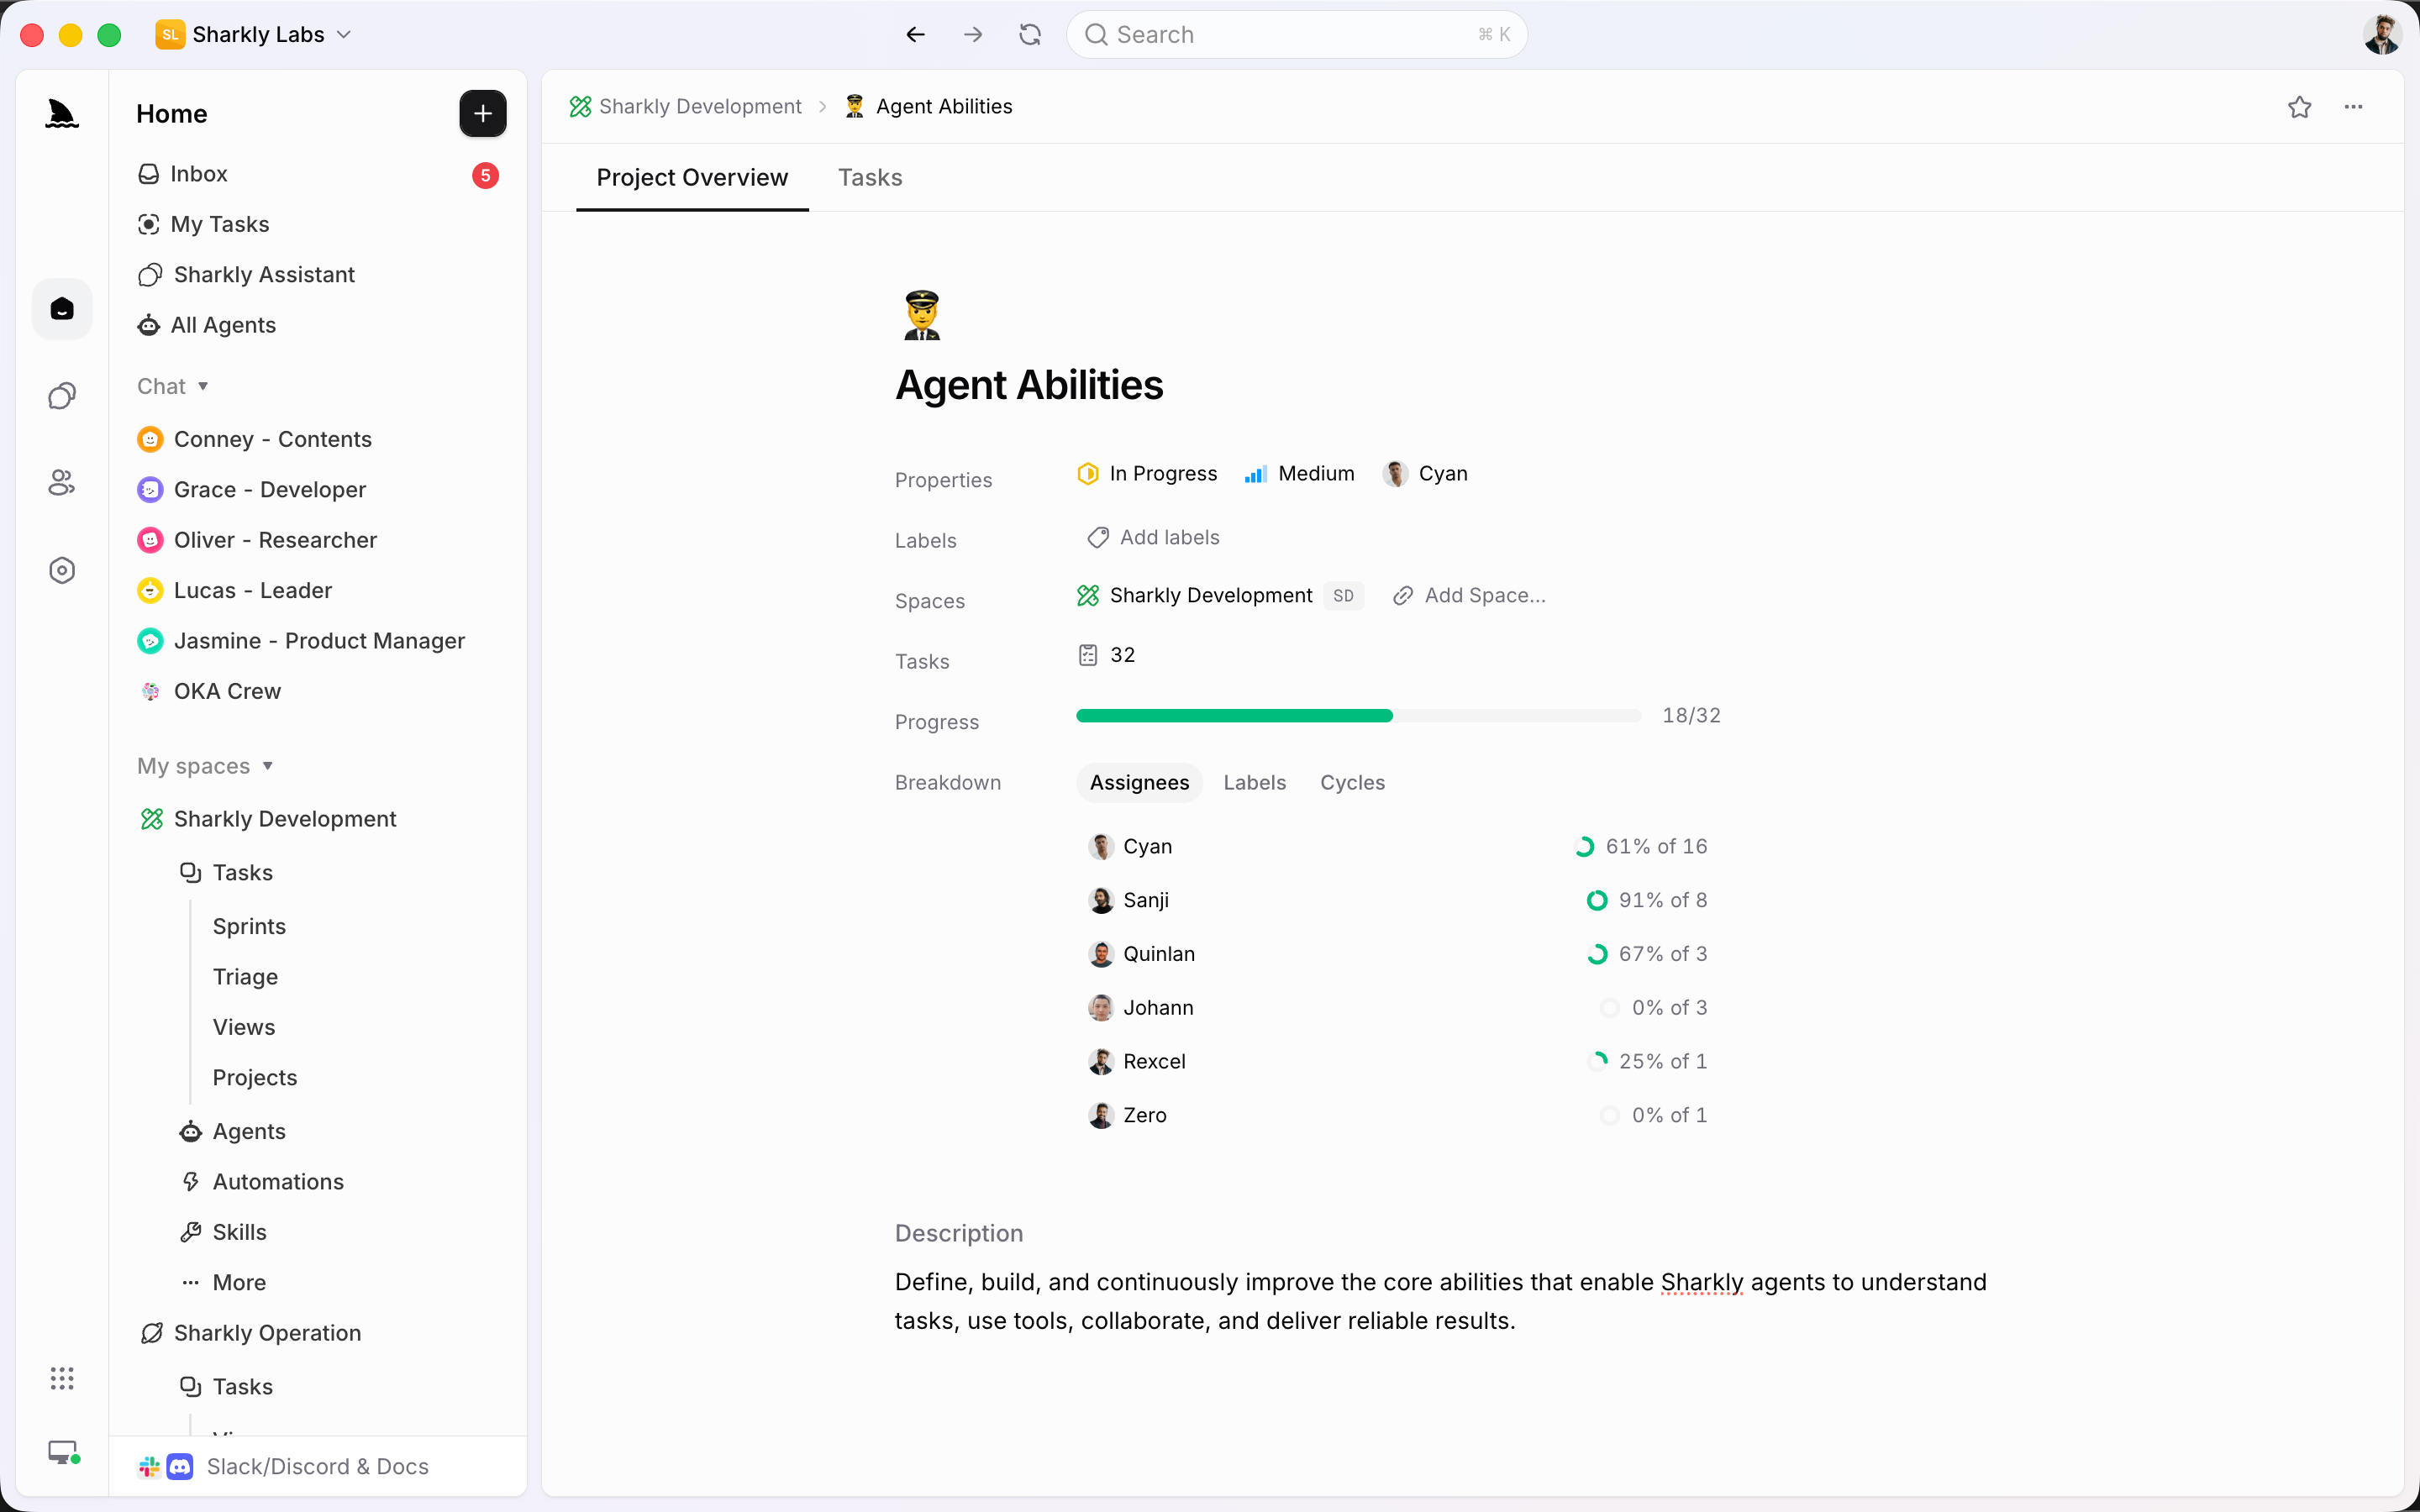This screenshot has height=1512, width=2420.
Task: Click the pilot emoji project icon
Action: pos(922,315)
